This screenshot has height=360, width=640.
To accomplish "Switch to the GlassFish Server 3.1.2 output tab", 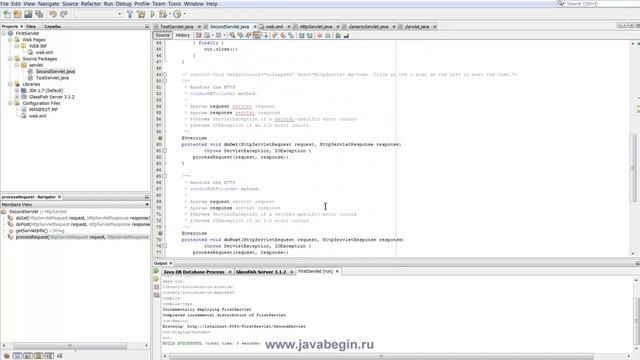I will [x=261, y=271].
